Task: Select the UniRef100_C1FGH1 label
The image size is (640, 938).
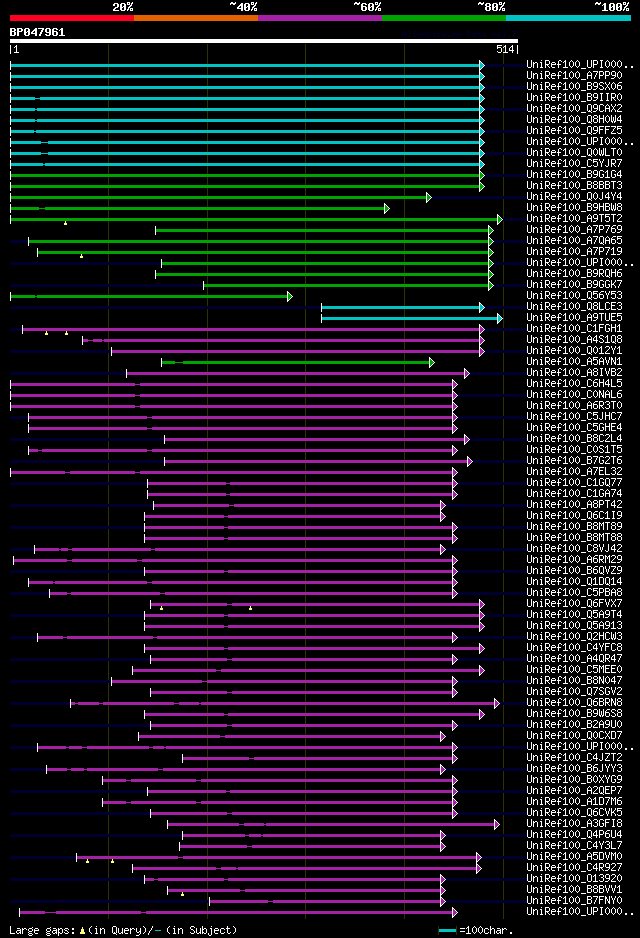Action: 574,328
